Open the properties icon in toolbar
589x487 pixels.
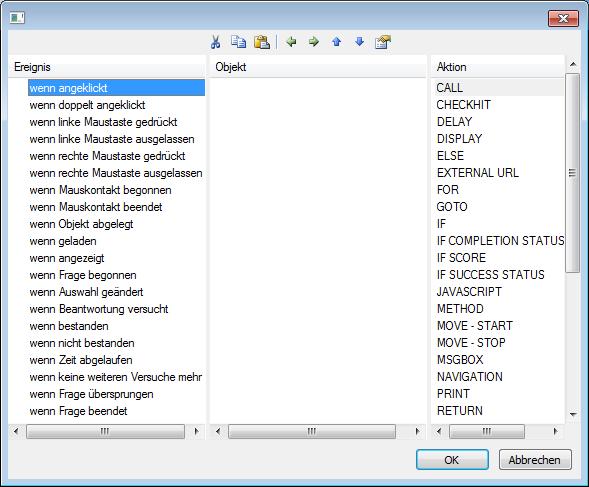[383, 42]
